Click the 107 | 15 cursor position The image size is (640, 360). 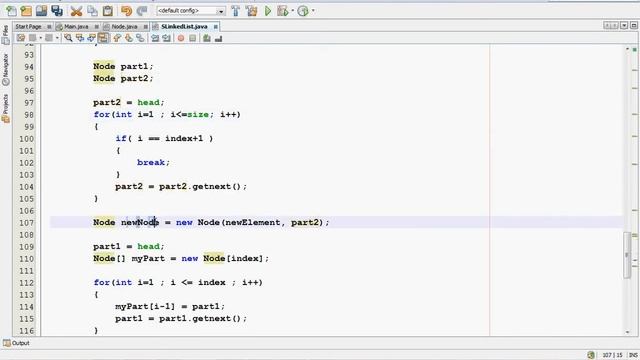pos(612,355)
